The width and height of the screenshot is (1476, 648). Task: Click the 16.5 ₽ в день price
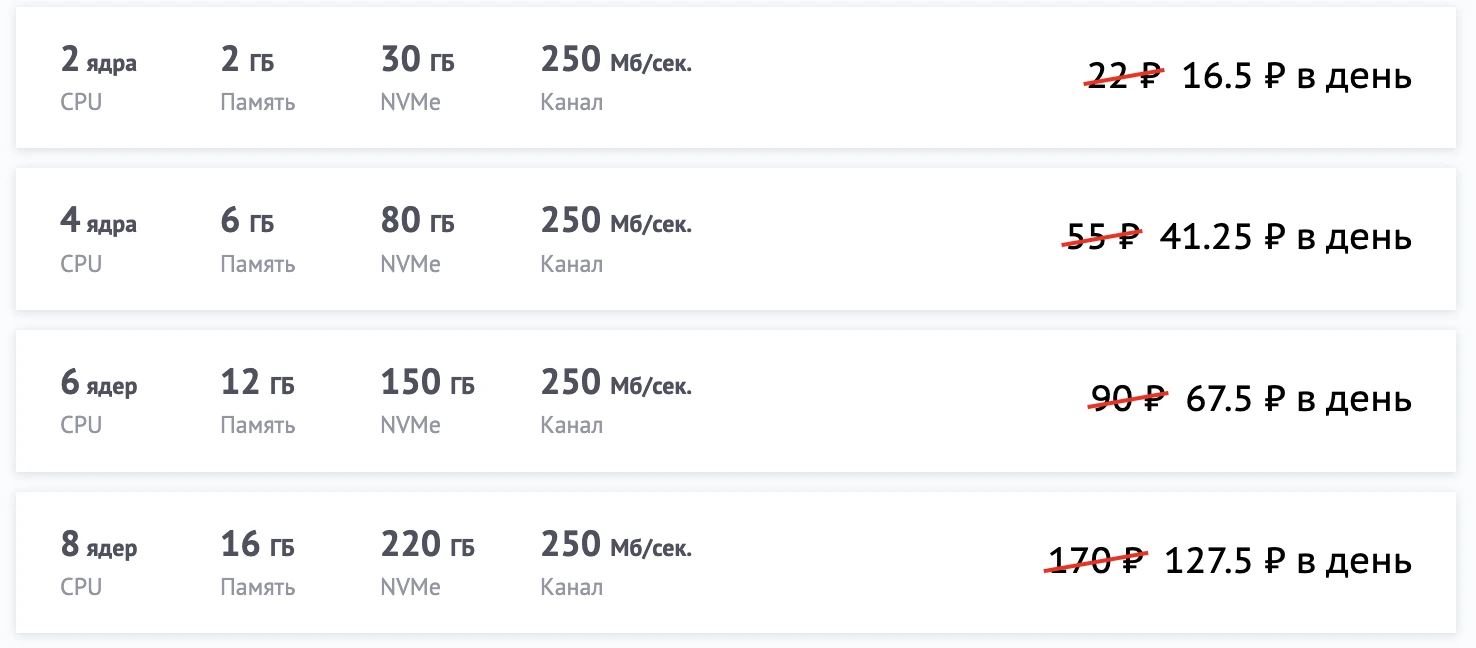pos(1296,76)
